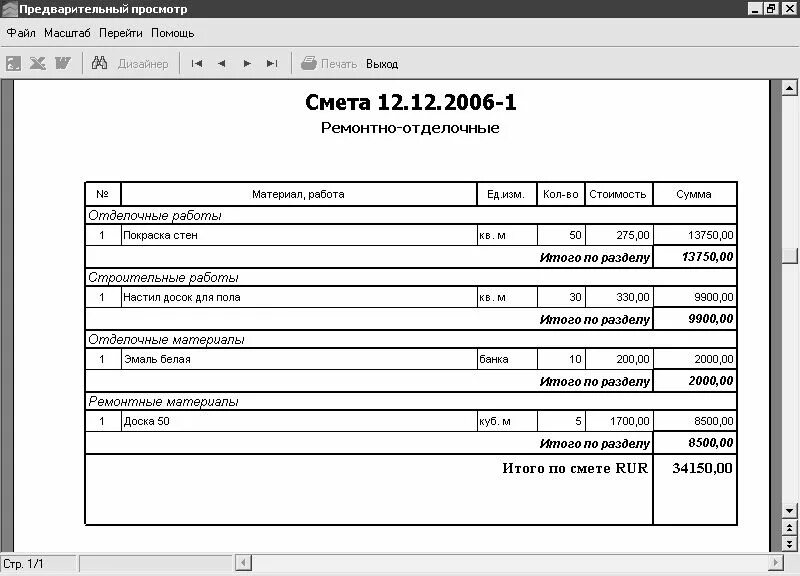
Task: Click horizontal scrollbar left arrow
Action: (243, 563)
